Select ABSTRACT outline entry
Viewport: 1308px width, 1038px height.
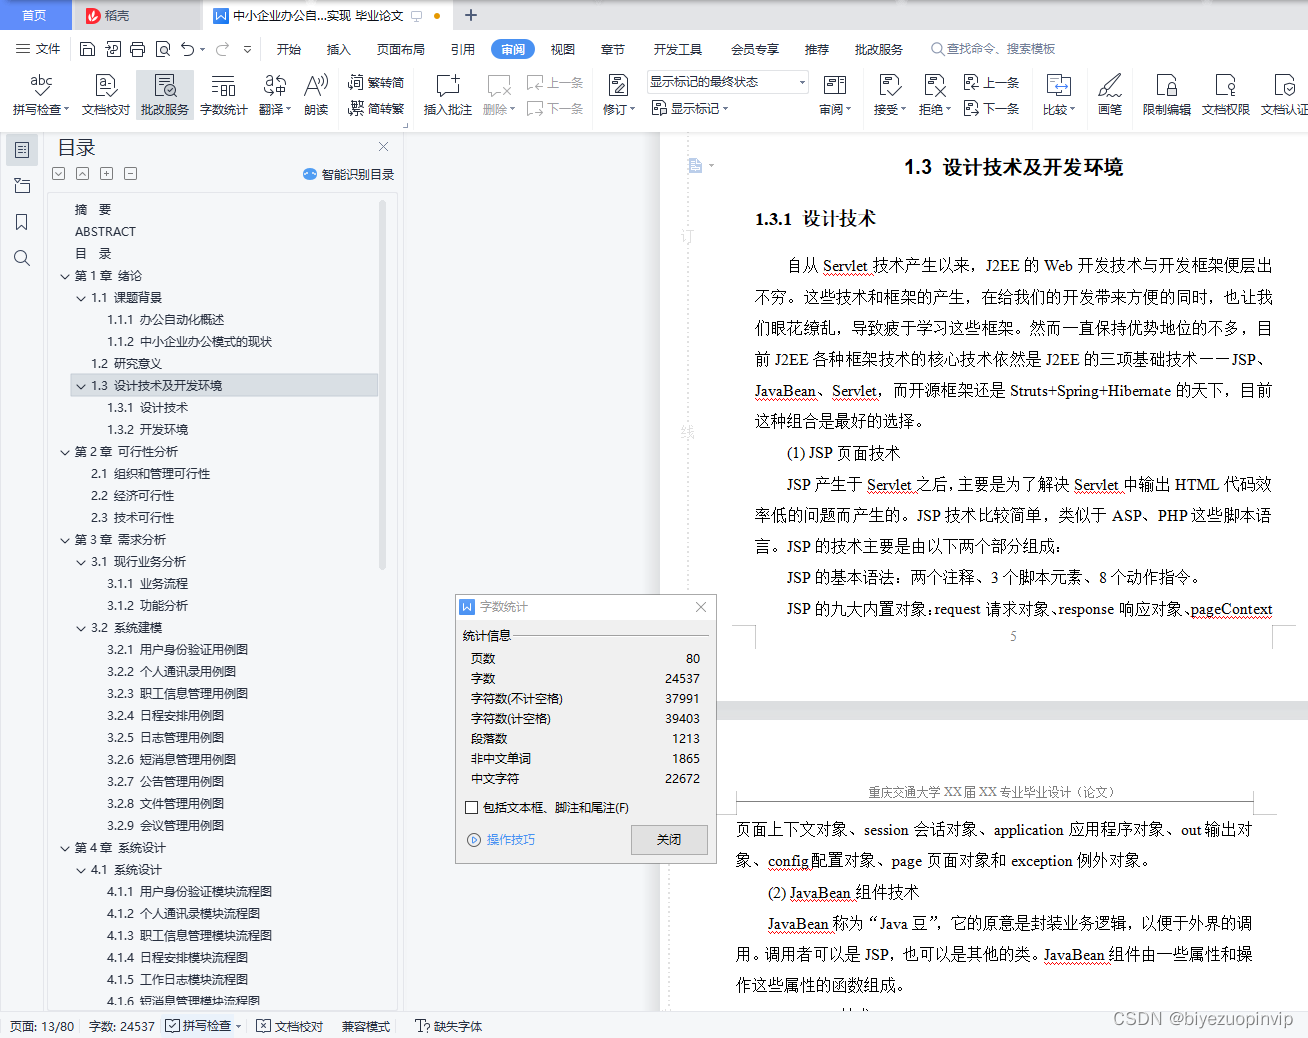pos(105,232)
